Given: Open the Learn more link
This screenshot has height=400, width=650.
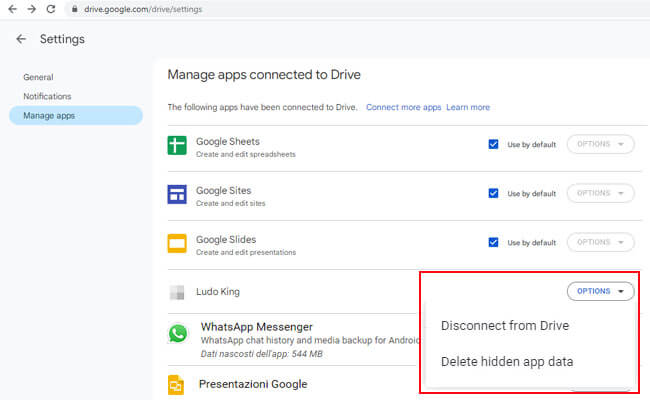Looking at the screenshot, I should click(468, 107).
